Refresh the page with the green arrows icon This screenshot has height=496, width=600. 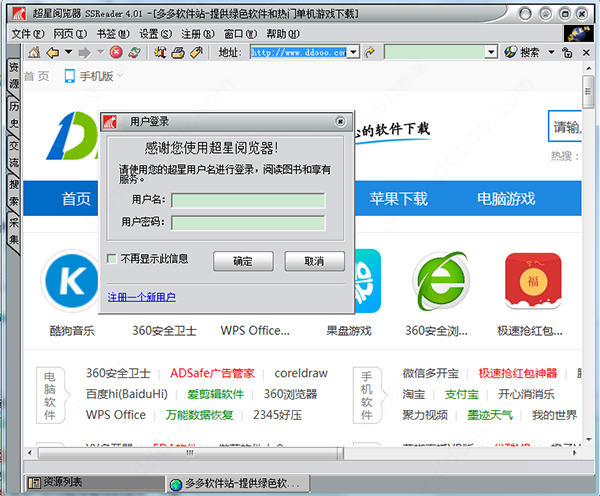134,52
